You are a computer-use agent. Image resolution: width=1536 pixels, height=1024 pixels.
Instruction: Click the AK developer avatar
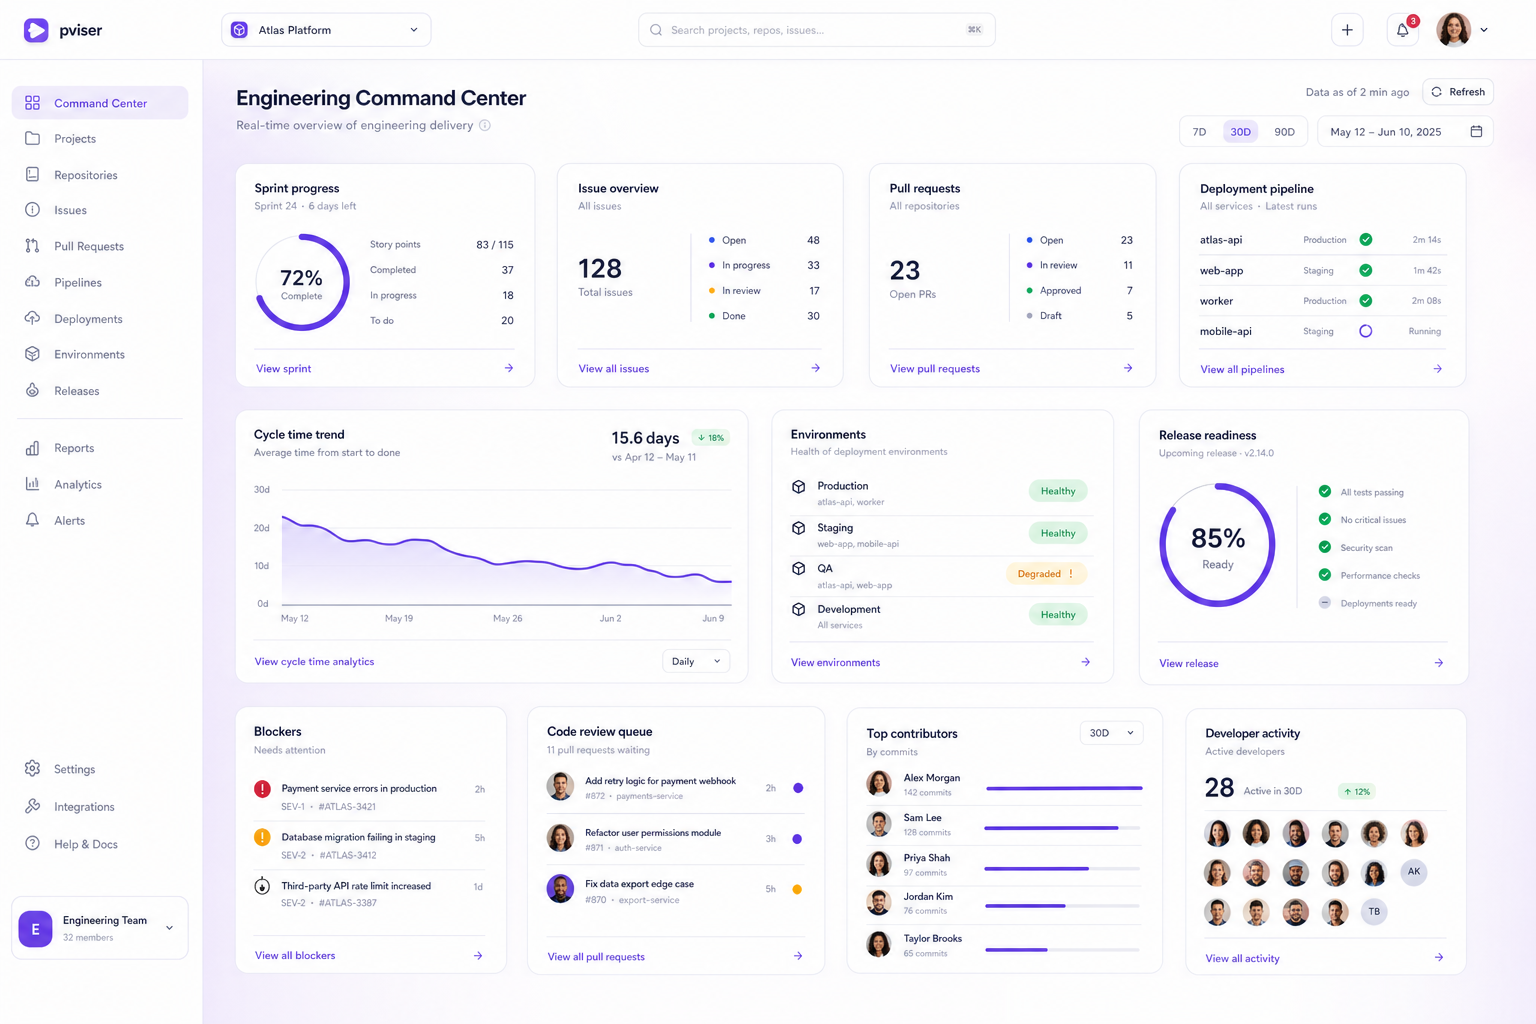pos(1414,872)
